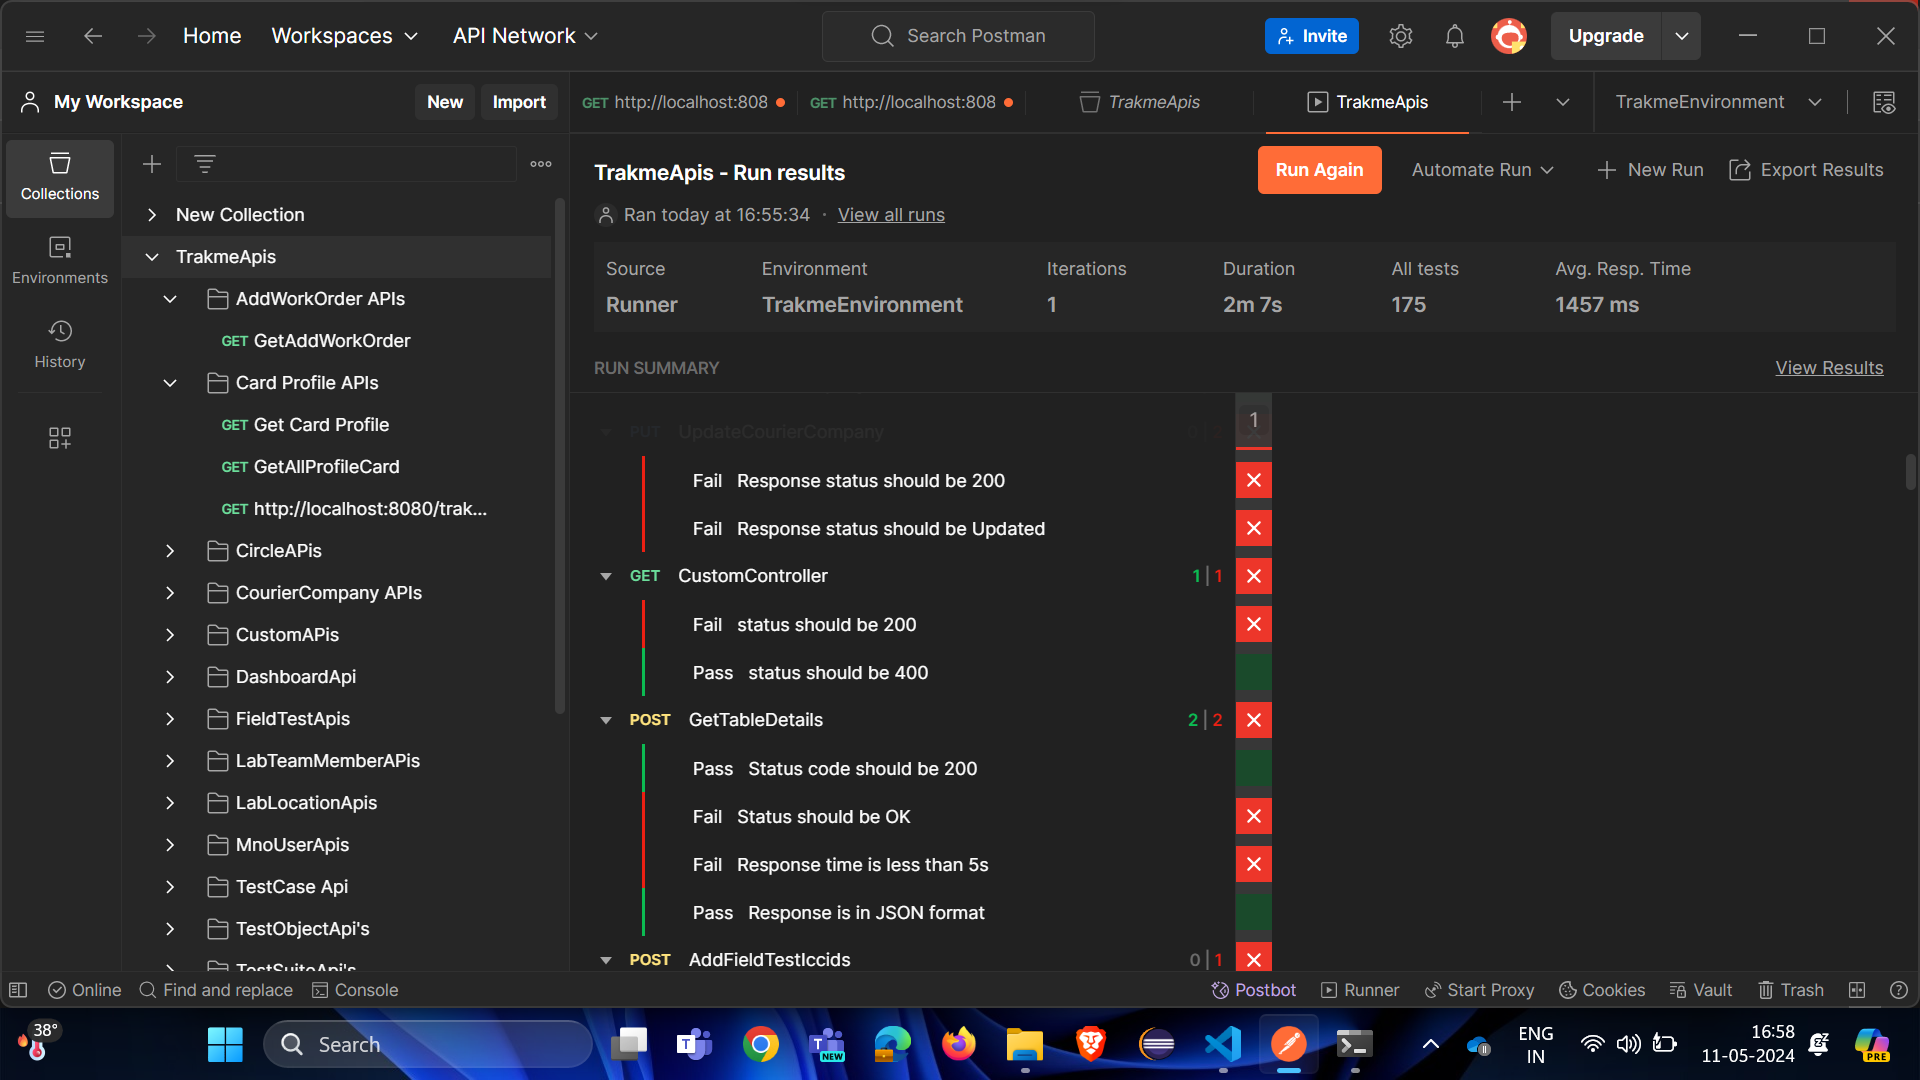Switch to the active TrakmeApis runner tab
The image size is (1920, 1080).
[1367, 102]
